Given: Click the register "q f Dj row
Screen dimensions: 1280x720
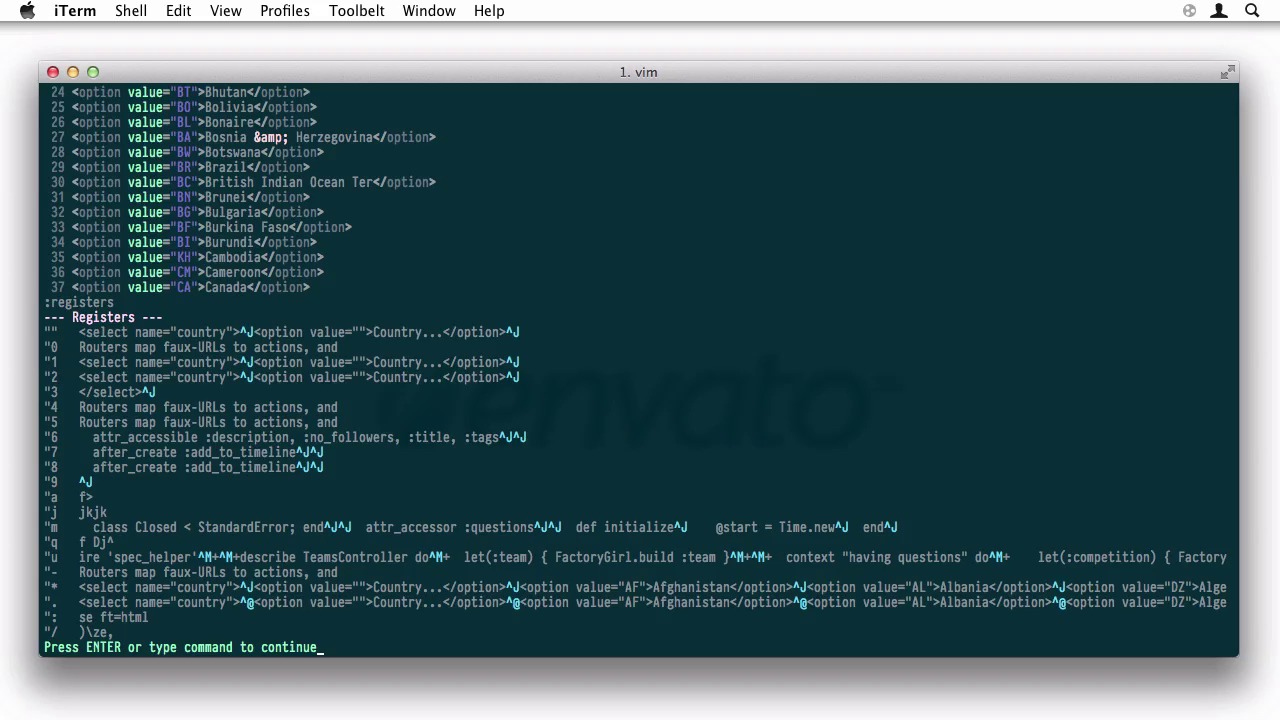Looking at the screenshot, I should click(x=79, y=542).
